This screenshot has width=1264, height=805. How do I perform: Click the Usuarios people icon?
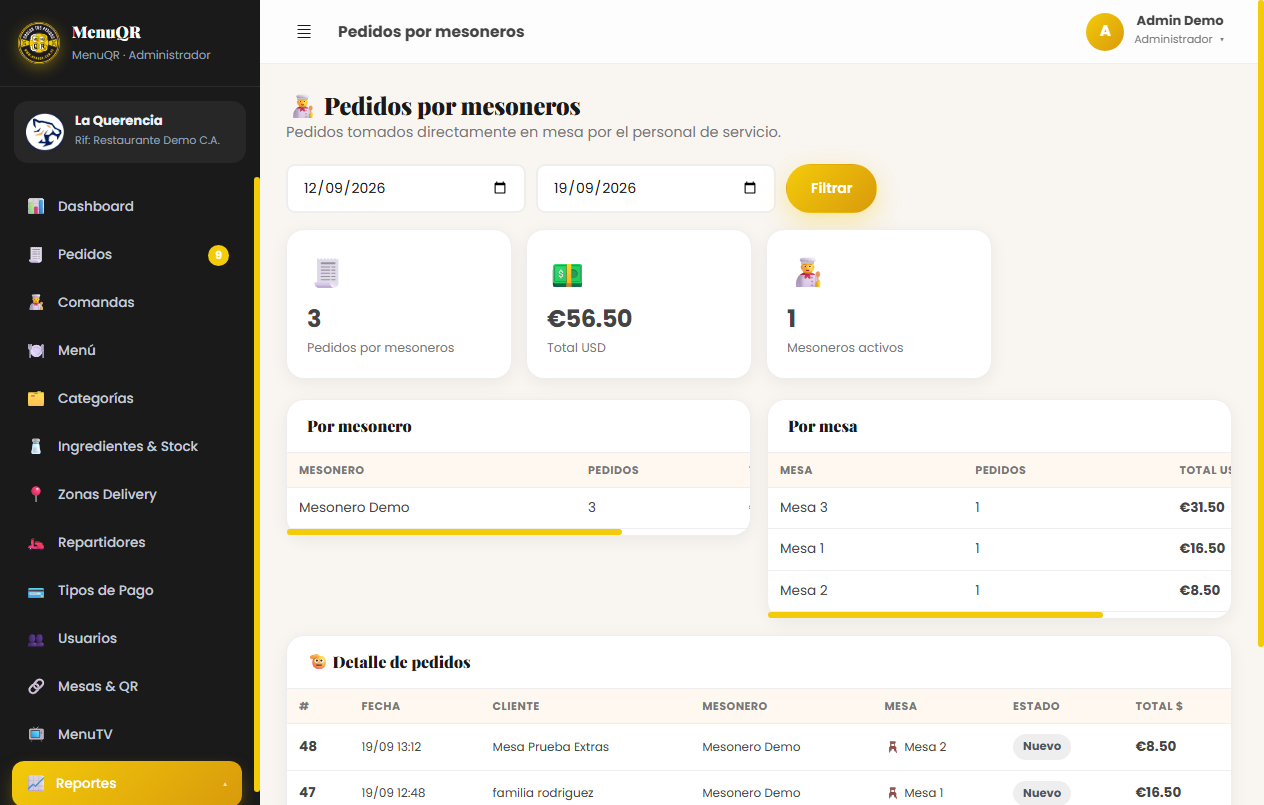(36, 638)
